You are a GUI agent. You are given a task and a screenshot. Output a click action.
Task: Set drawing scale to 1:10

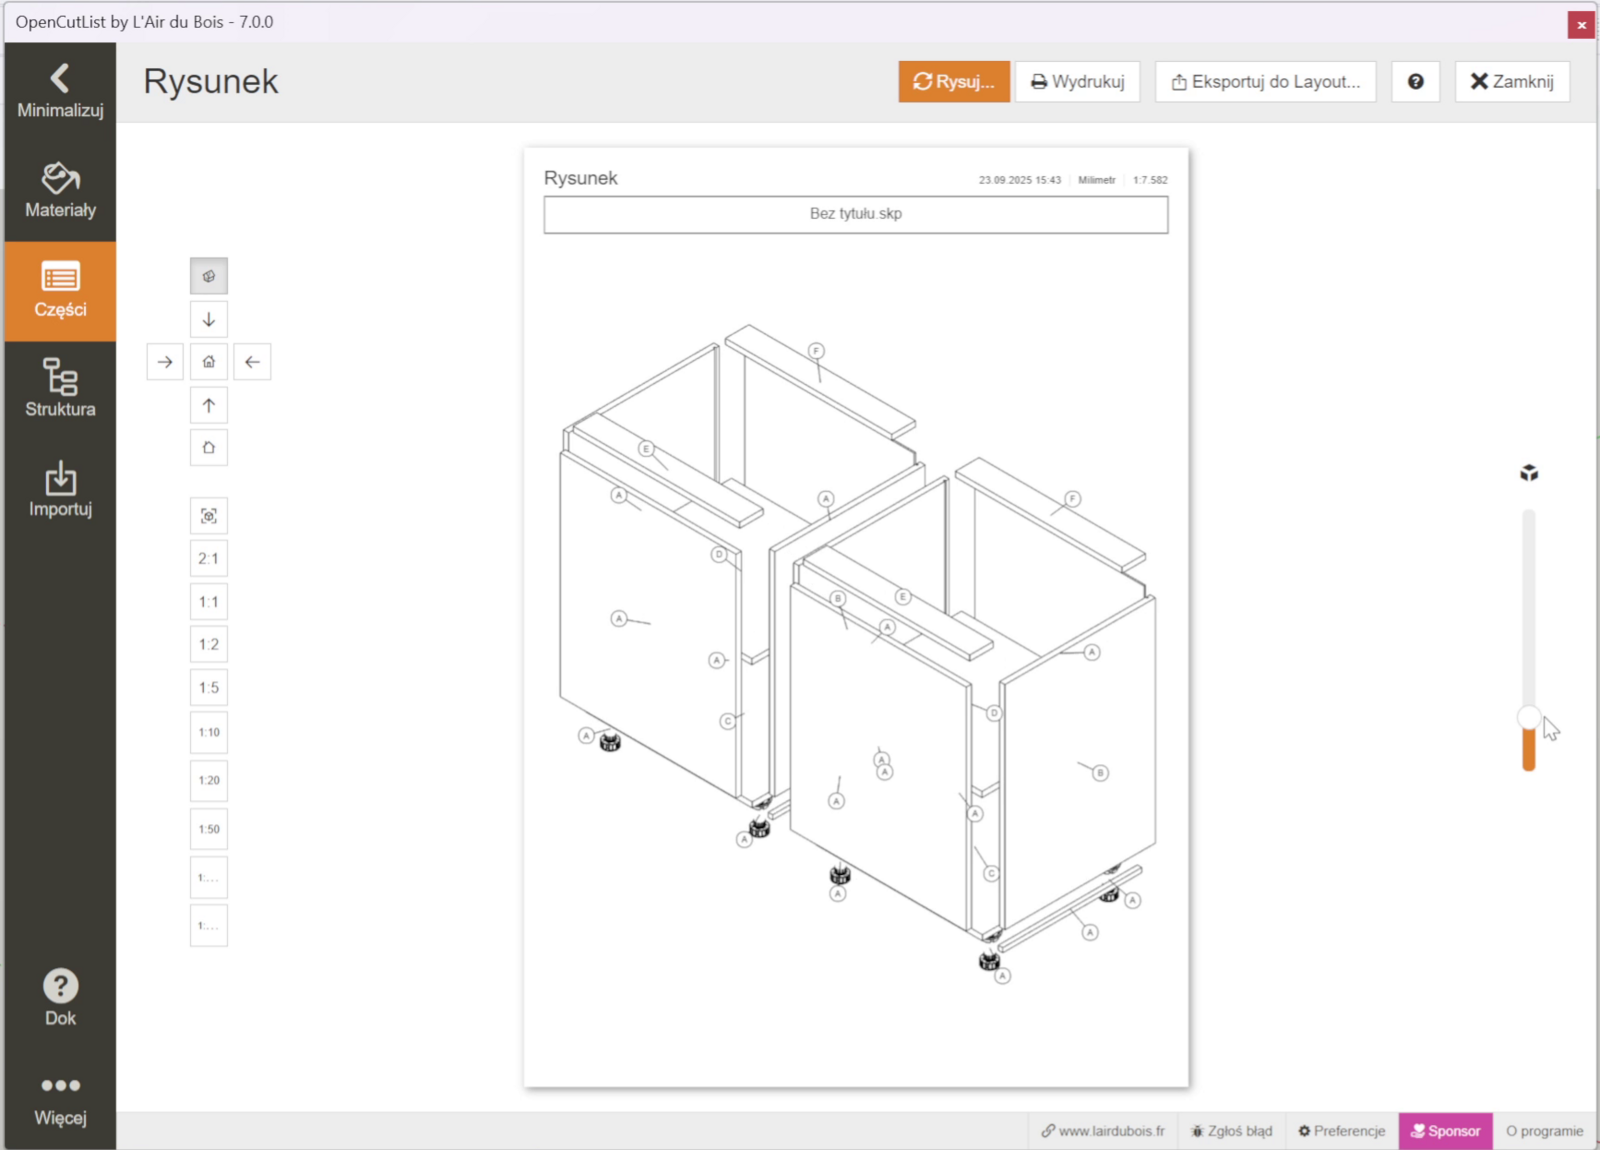pyautogui.click(x=209, y=733)
